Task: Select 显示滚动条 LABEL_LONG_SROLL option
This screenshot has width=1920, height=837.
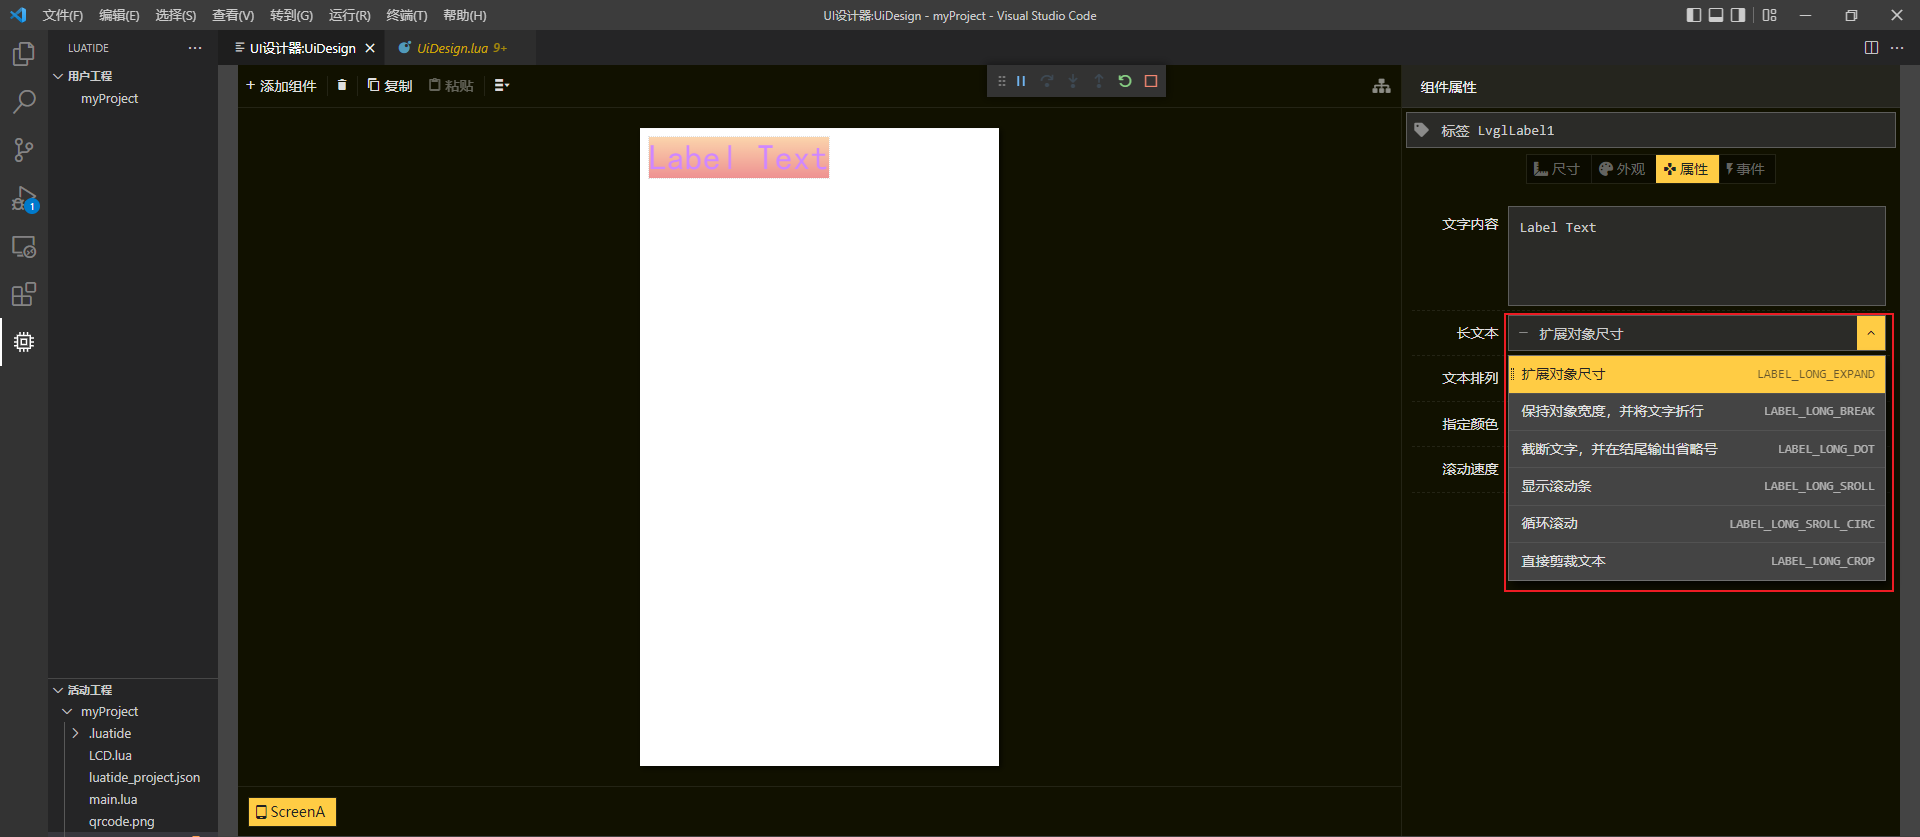Action: (1697, 486)
